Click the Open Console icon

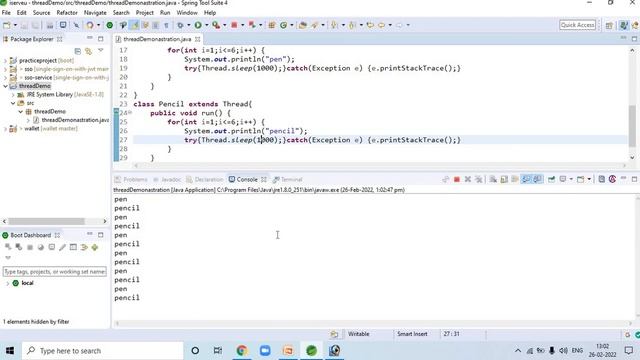pos(580,180)
